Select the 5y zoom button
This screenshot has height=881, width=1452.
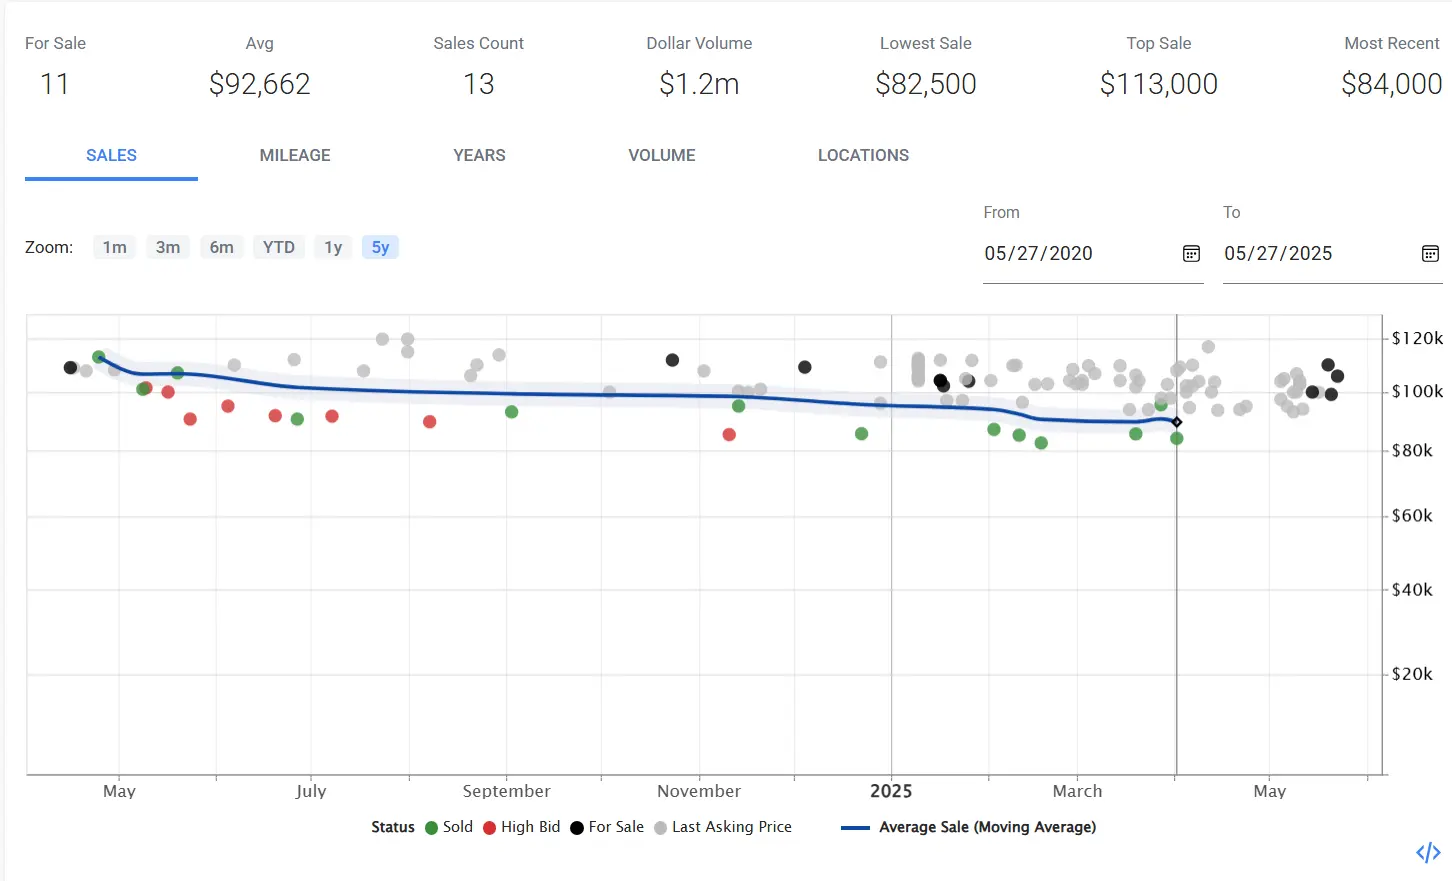[380, 247]
